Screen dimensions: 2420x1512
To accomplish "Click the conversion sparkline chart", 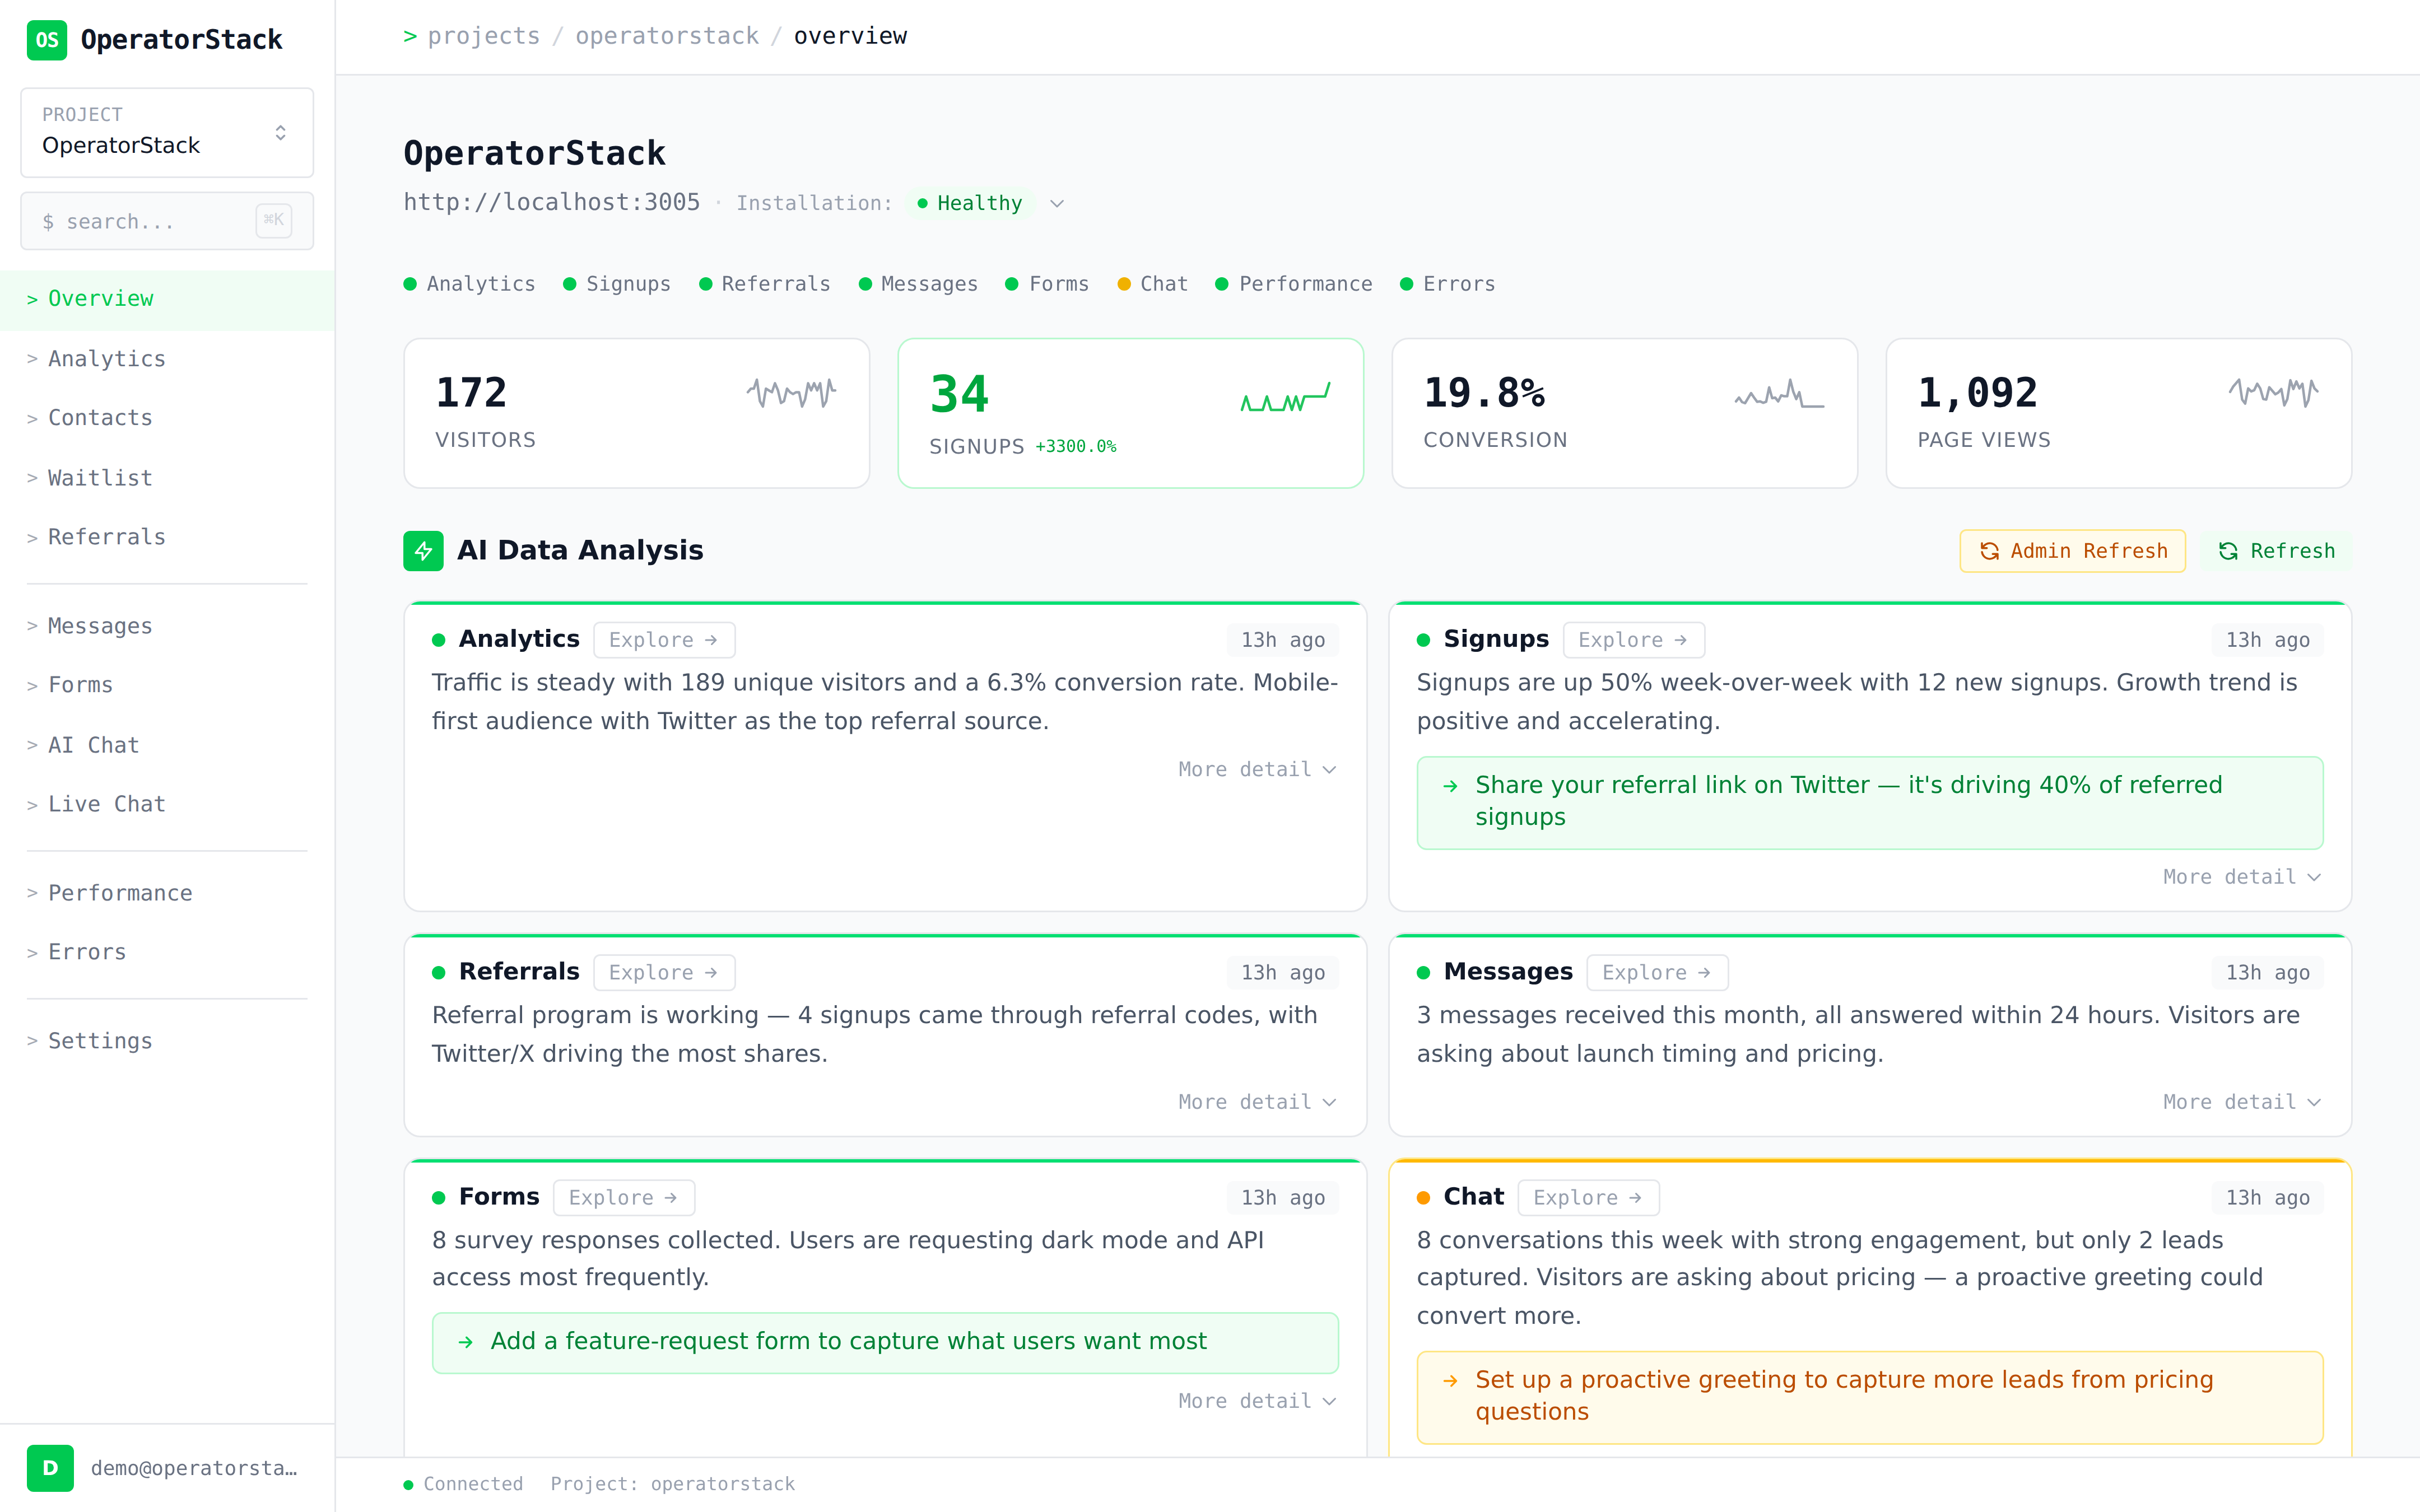I will (1779, 393).
